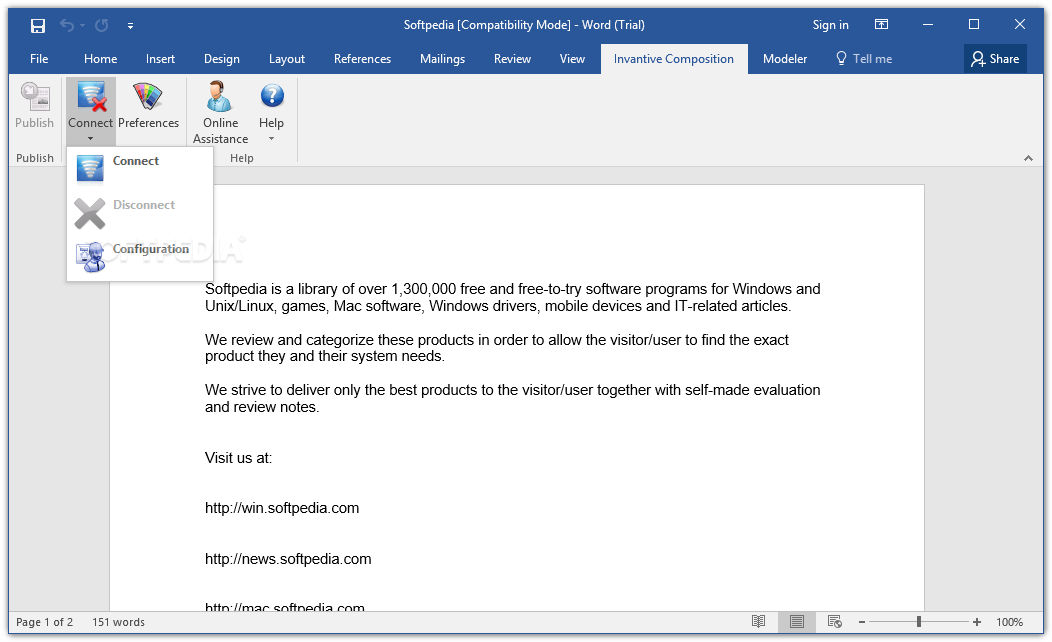Viewport: 1052px width, 642px height.
Task: Open the Undo history dropdown arrow
Action: point(83,25)
